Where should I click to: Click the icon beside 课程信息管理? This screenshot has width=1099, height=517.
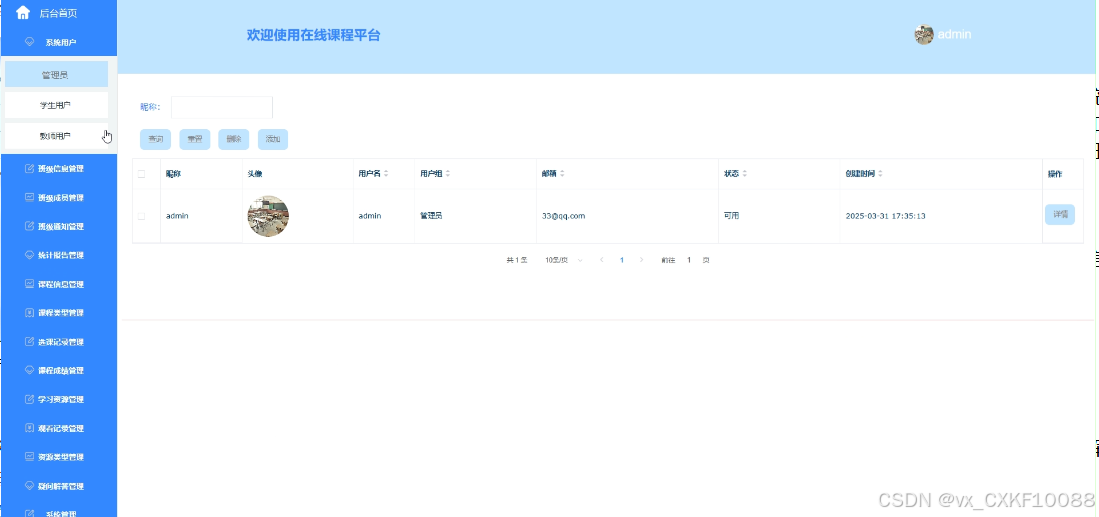pos(29,284)
